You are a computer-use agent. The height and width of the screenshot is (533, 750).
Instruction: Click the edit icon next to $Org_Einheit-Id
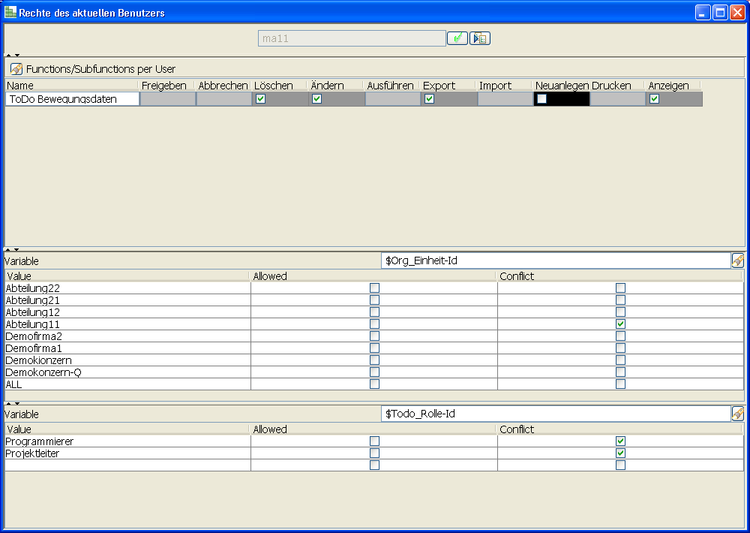[738, 260]
